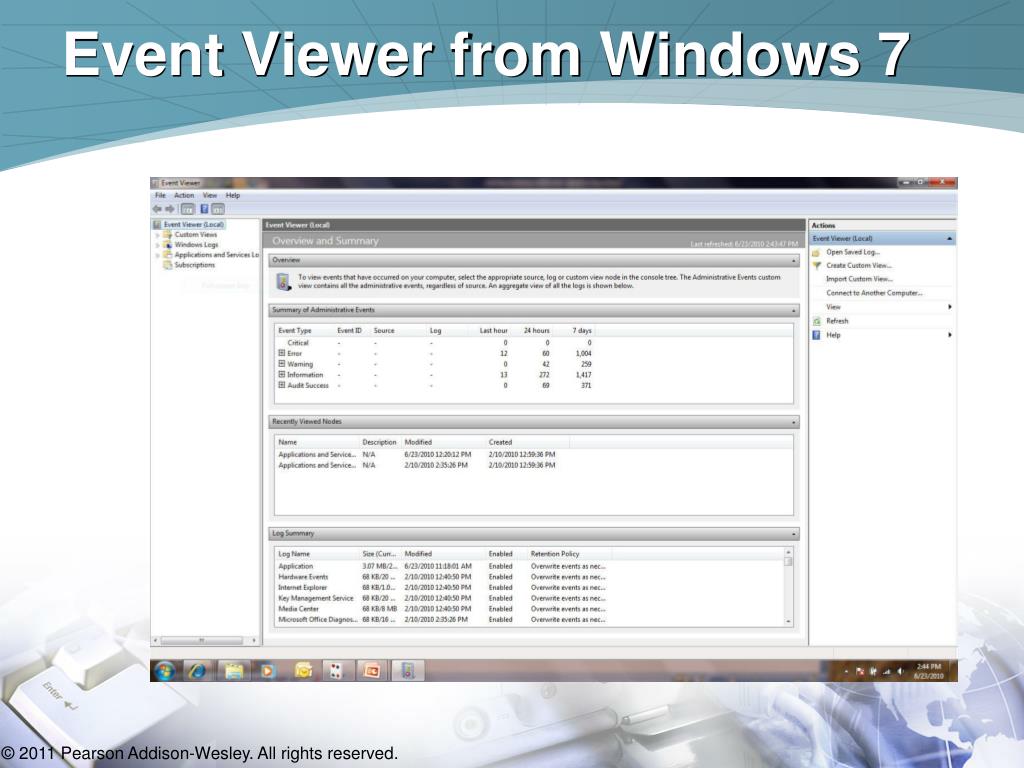The height and width of the screenshot is (768, 1024).
Task: Click the Subscriptions icon in the tree
Action: pyautogui.click(x=167, y=264)
